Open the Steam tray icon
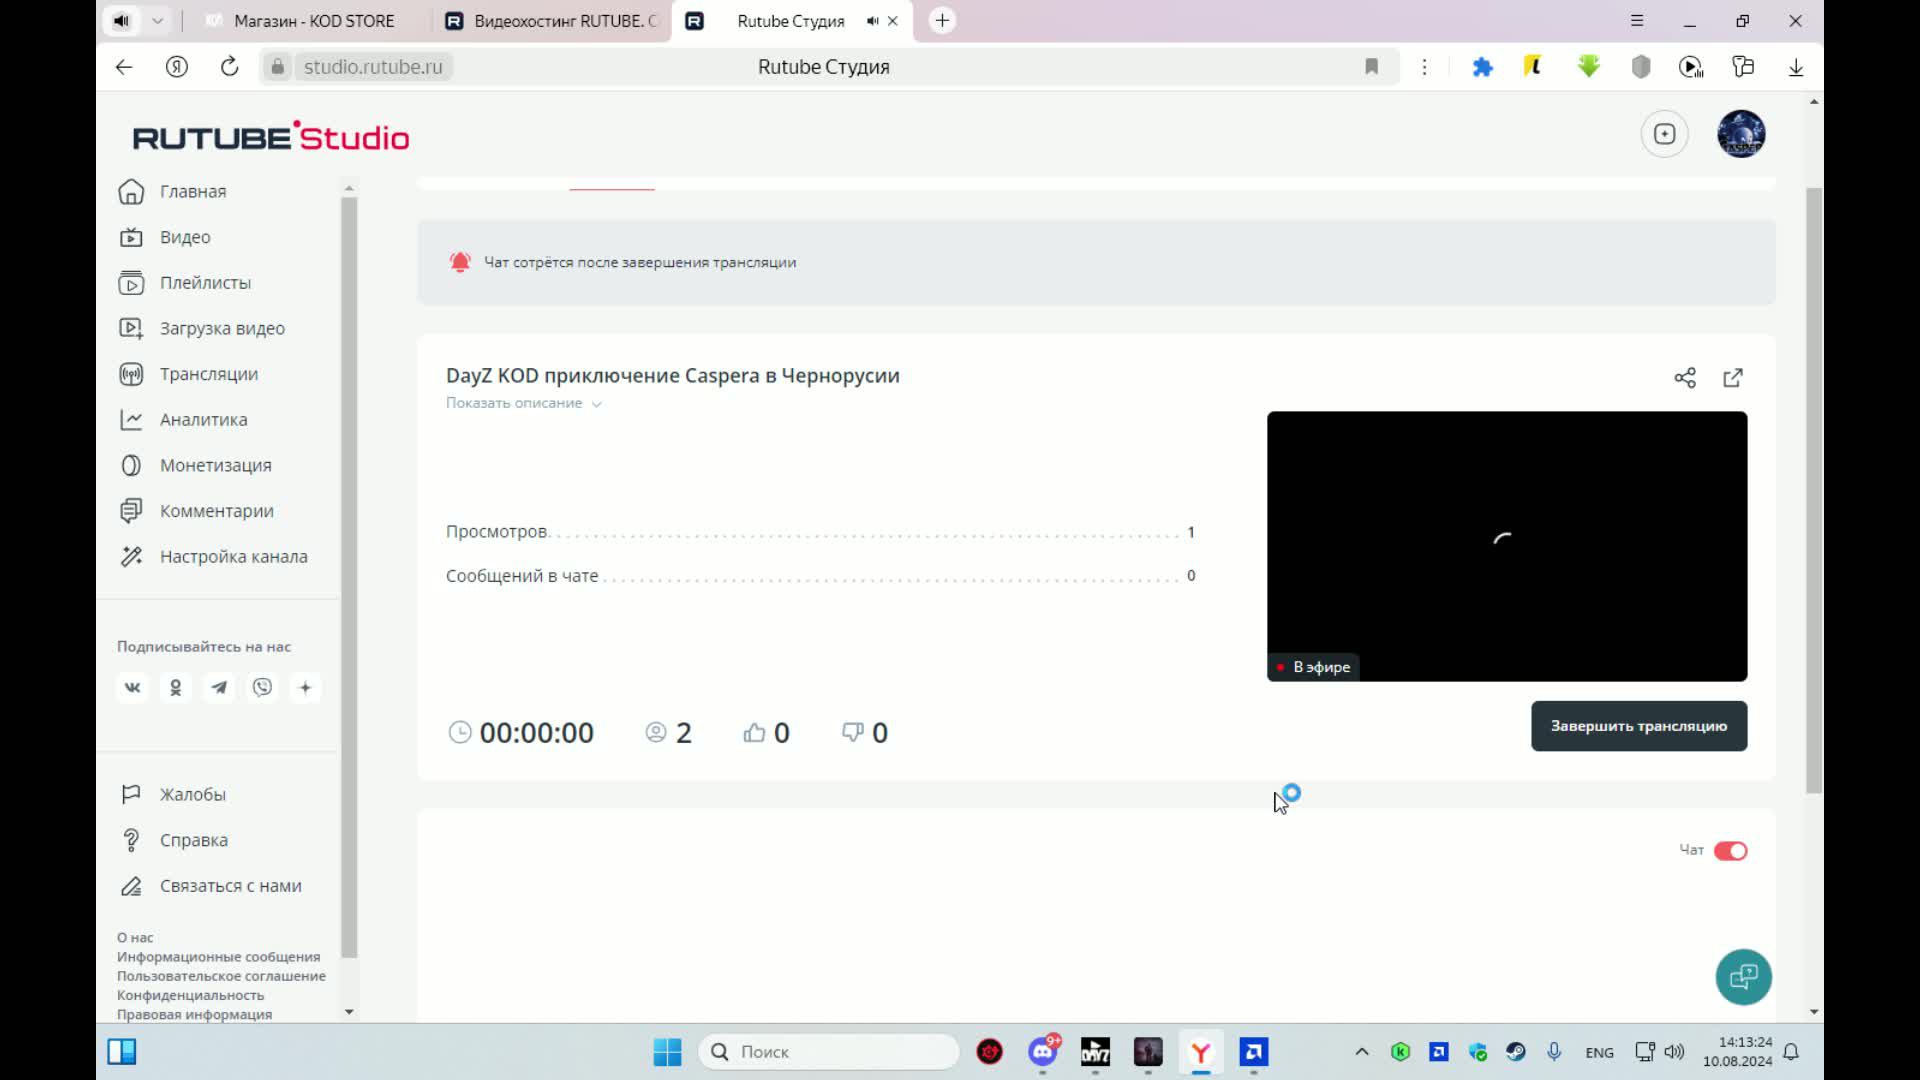The width and height of the screenshot is (1920, 1080). coord(1516,1052)
